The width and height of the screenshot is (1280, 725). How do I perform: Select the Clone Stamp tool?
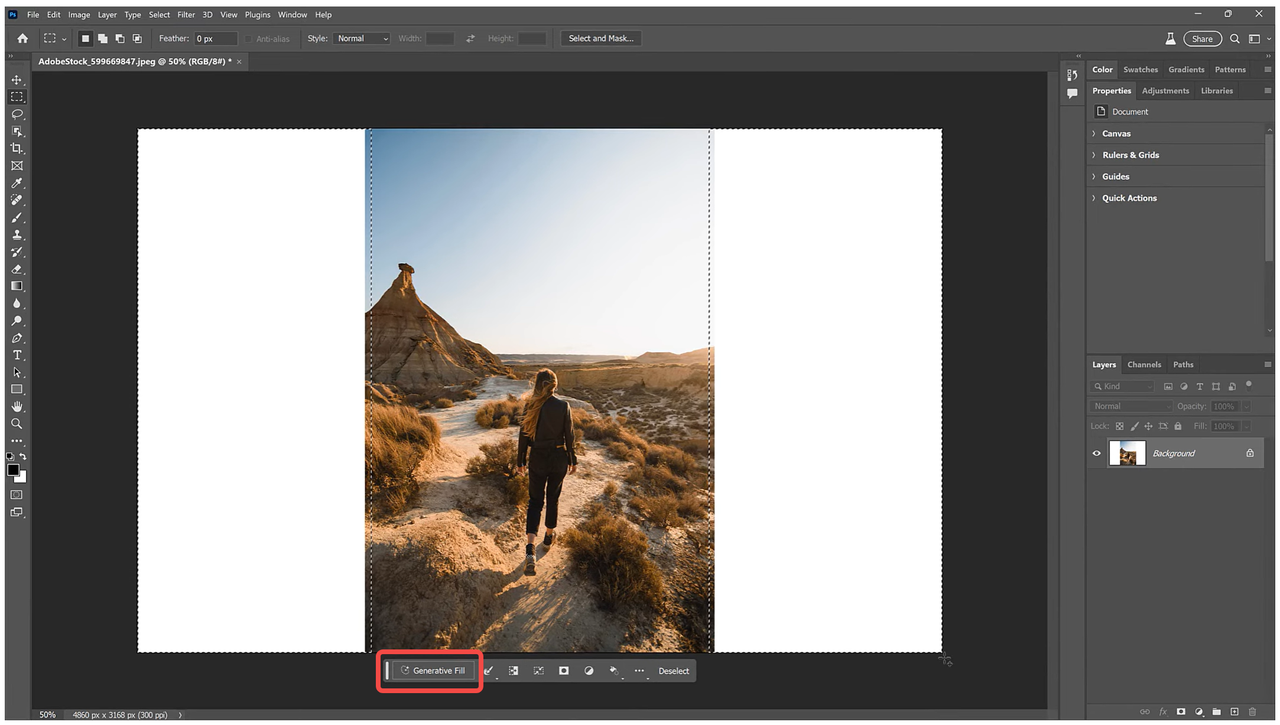pyautogui.click(x=16, y=235)
